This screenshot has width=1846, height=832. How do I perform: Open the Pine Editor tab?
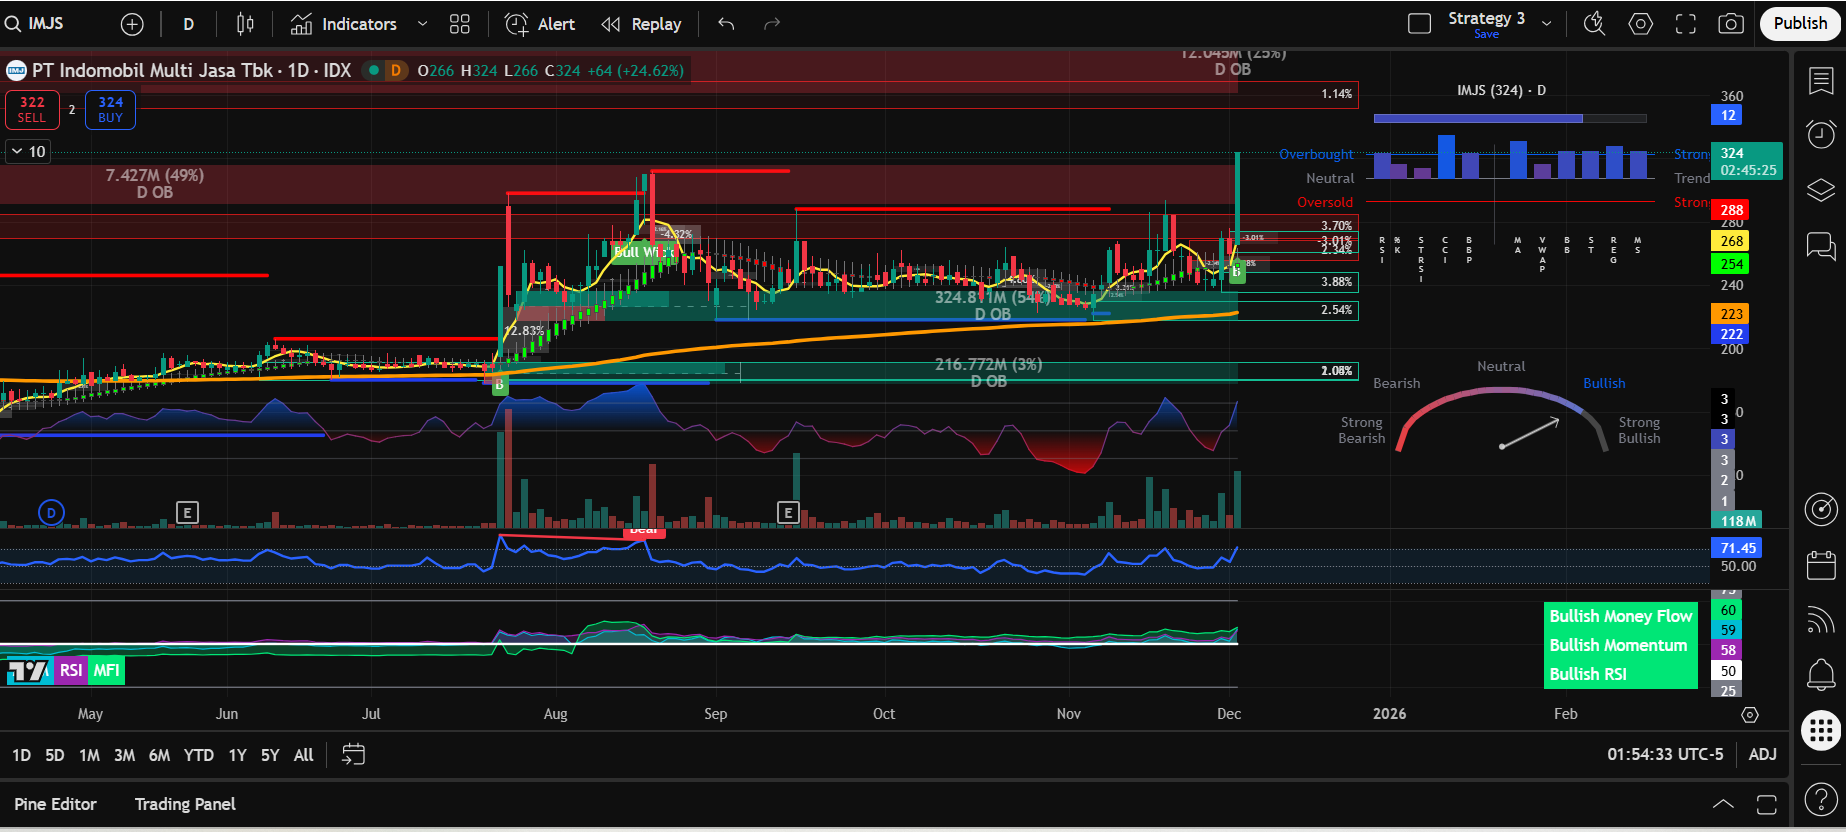pyautogui.click(x=55, y=804)
